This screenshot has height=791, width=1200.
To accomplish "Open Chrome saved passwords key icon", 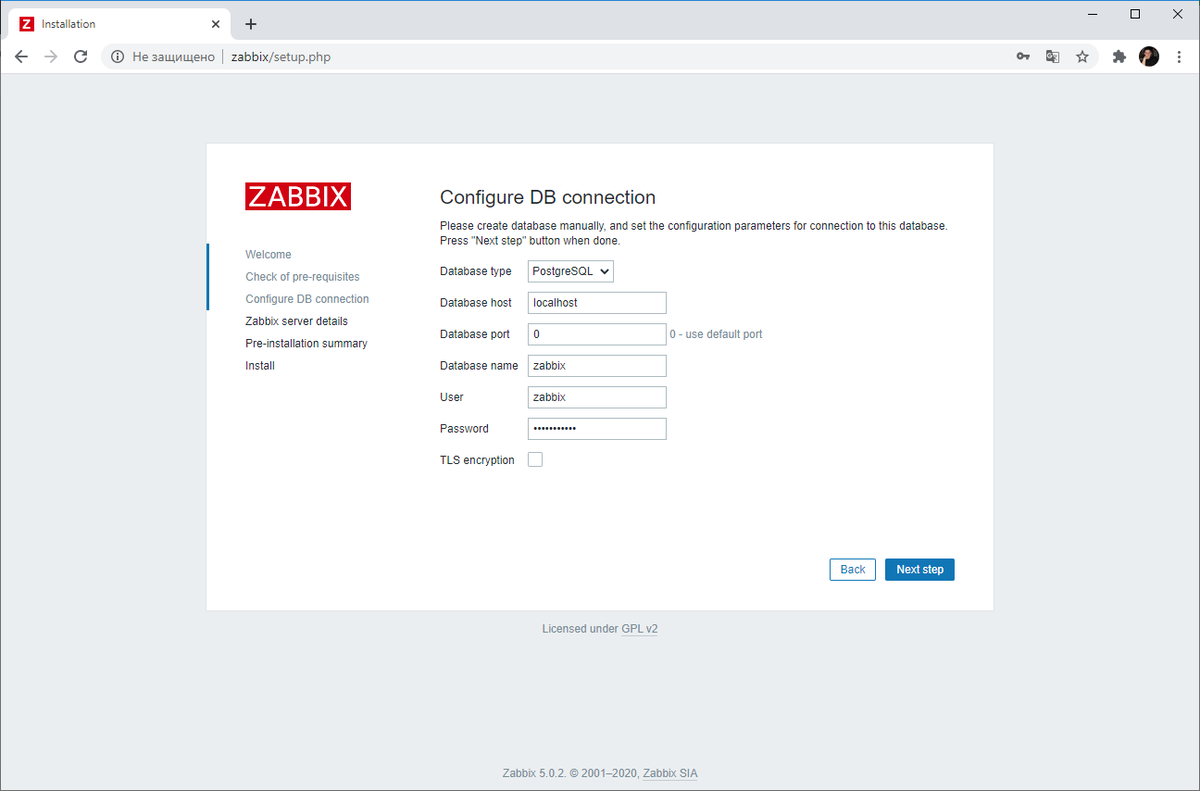I will pos(1022,57).
